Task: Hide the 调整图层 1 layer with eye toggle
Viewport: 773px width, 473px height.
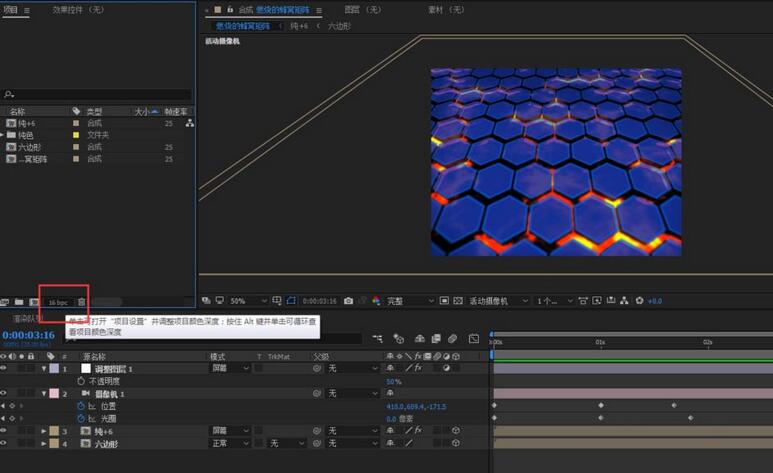Action: (4, 368)
